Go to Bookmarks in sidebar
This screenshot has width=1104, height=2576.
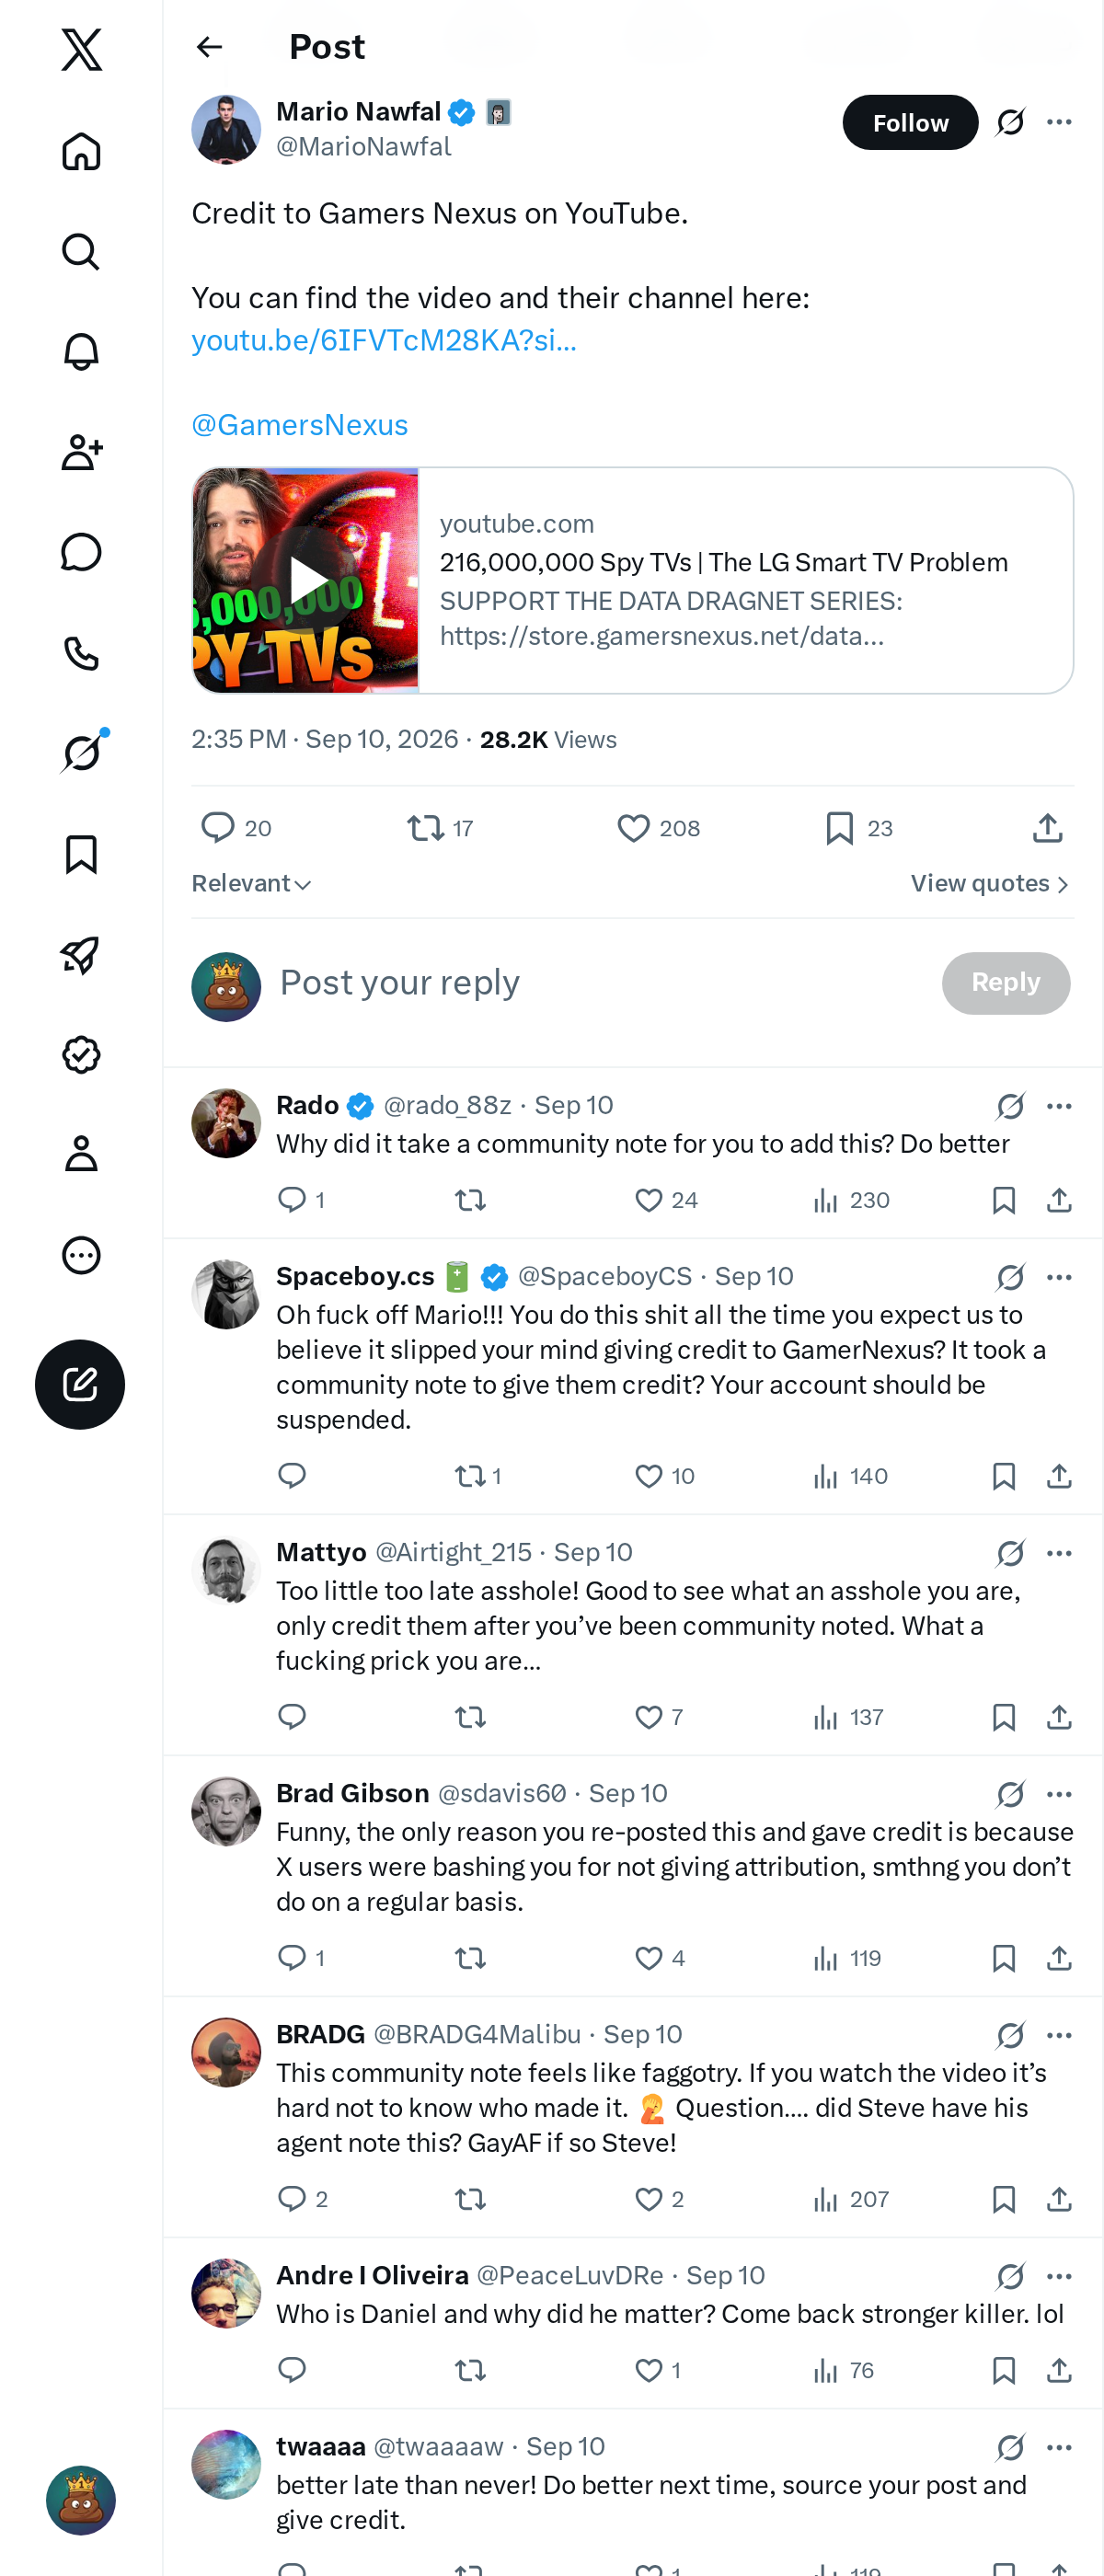(x=81, y=854)
